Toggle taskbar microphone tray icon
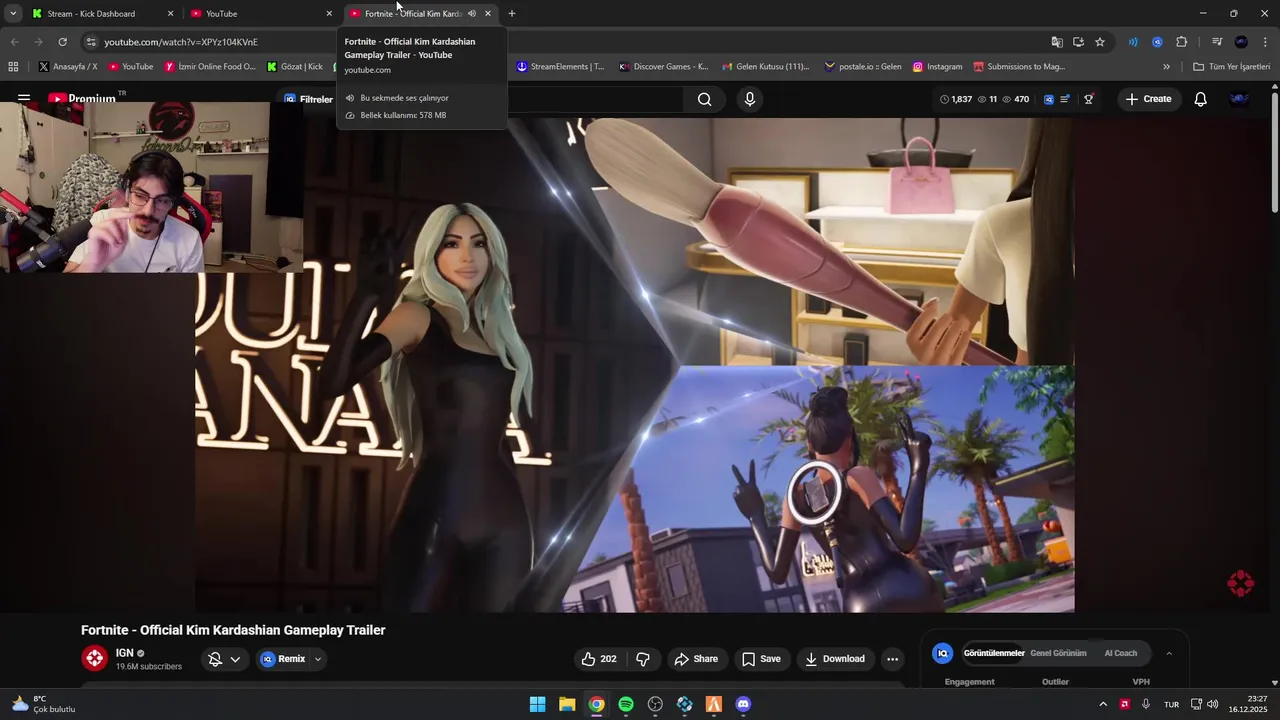This screenshot has height=720, width=1280. 1146,704
